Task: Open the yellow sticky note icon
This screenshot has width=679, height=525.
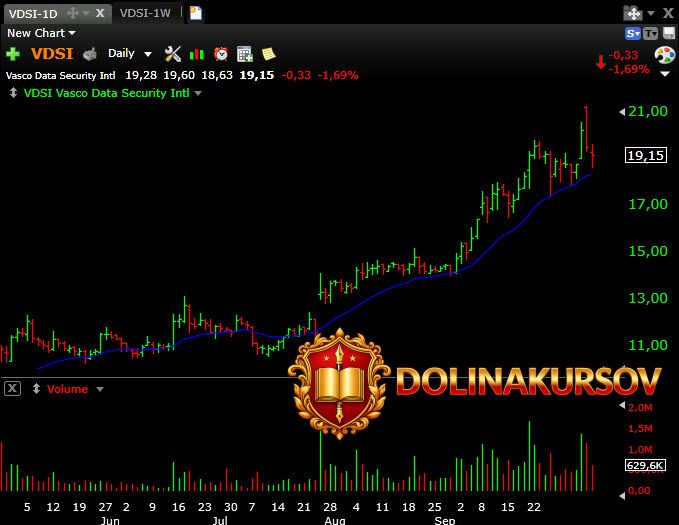Action: coord(268,54)
